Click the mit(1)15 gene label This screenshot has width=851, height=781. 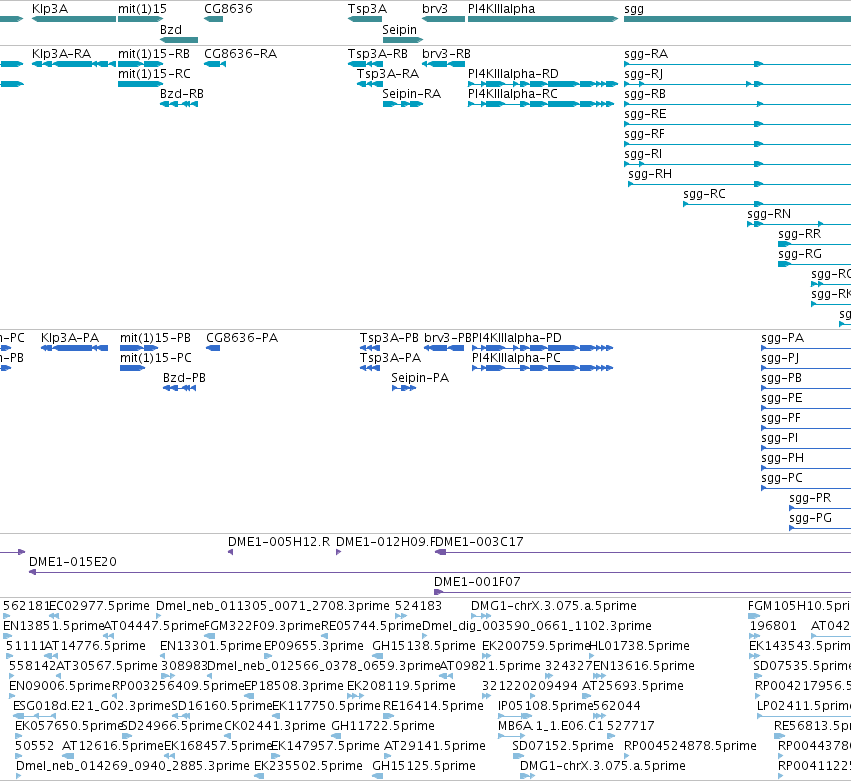142,9
